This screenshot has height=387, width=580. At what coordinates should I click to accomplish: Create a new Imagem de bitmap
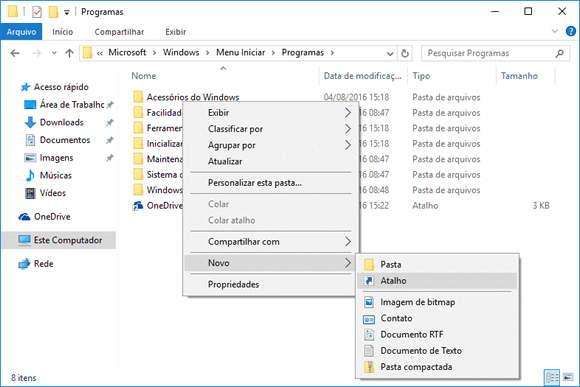pos(437,302)
